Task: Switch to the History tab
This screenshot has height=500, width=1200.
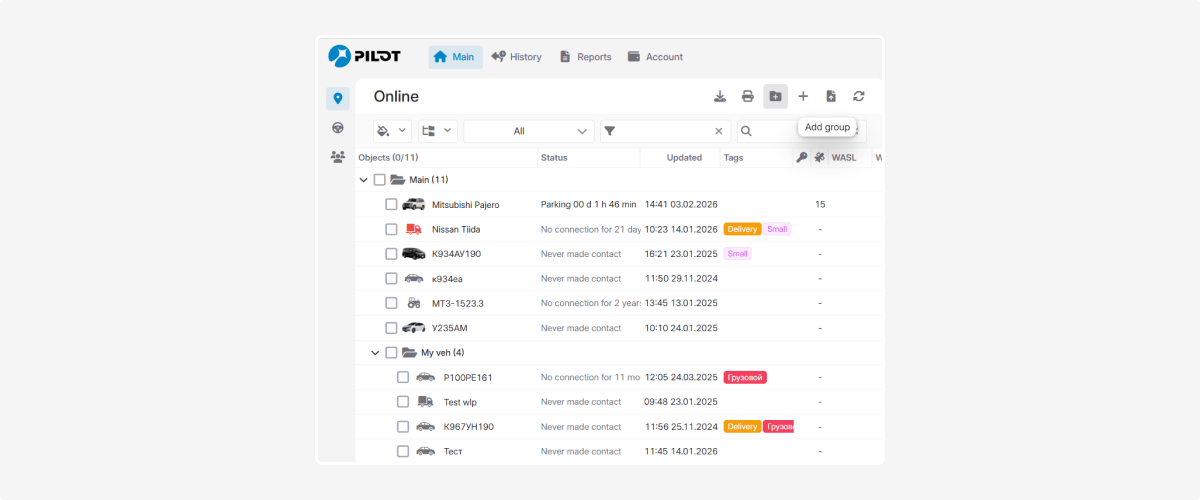Action: pyautogui.click(x=515, y=57)
